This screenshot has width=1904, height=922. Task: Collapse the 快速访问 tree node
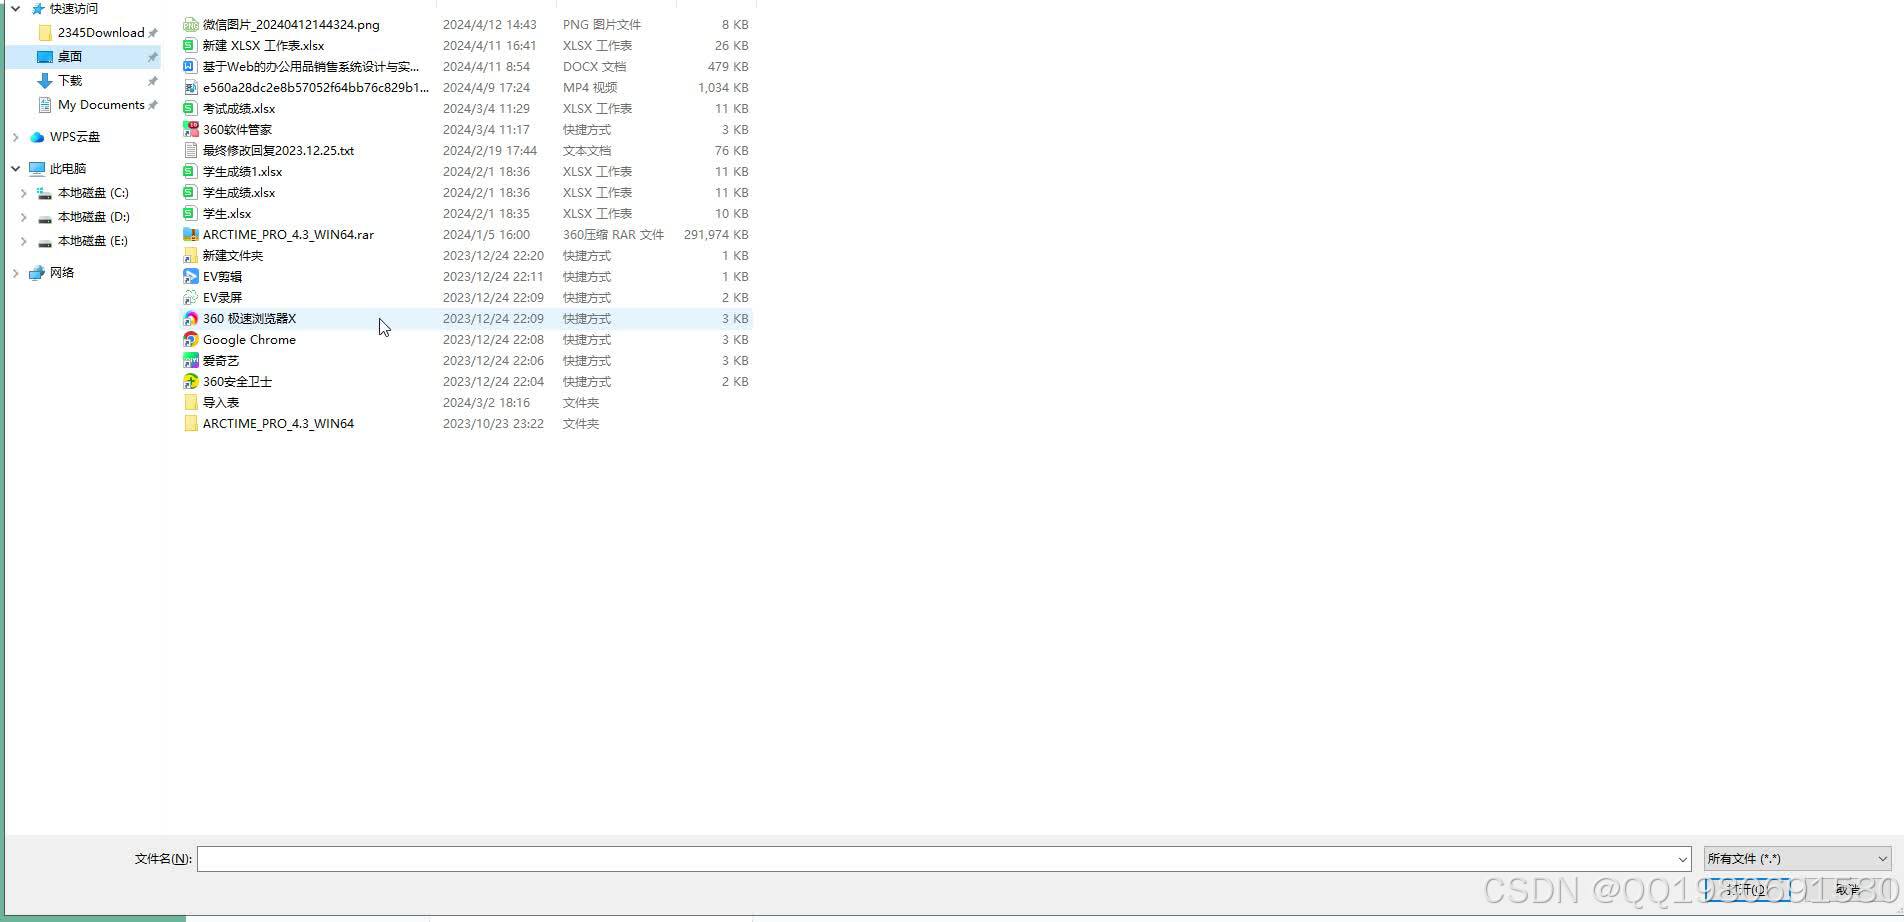pyautogui.click(x=15, y=8)
